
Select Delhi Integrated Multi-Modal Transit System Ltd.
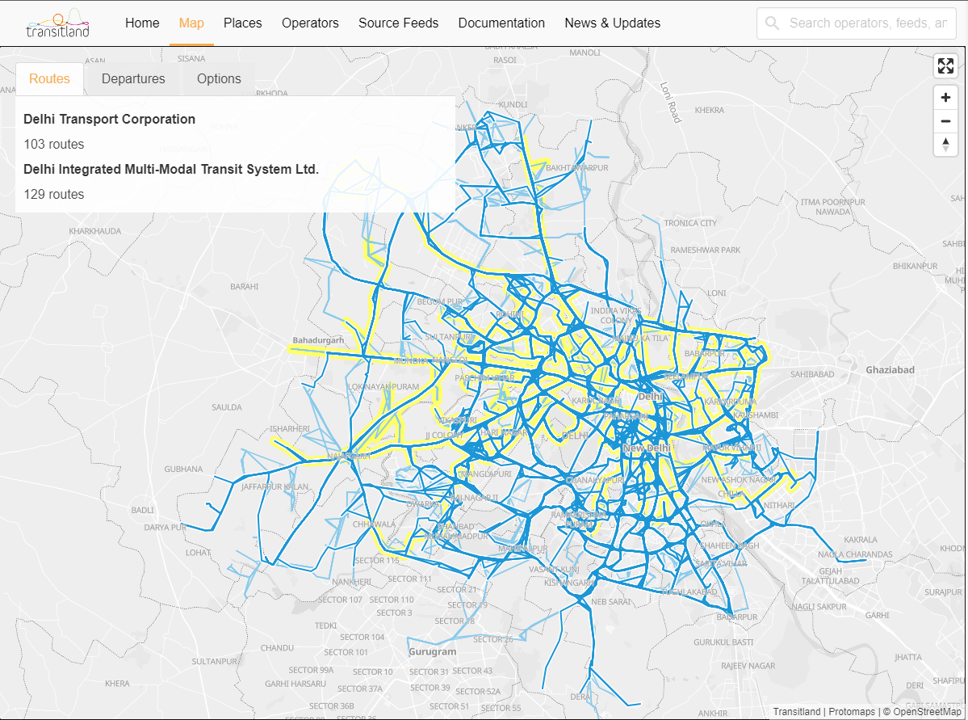(171, 169)
